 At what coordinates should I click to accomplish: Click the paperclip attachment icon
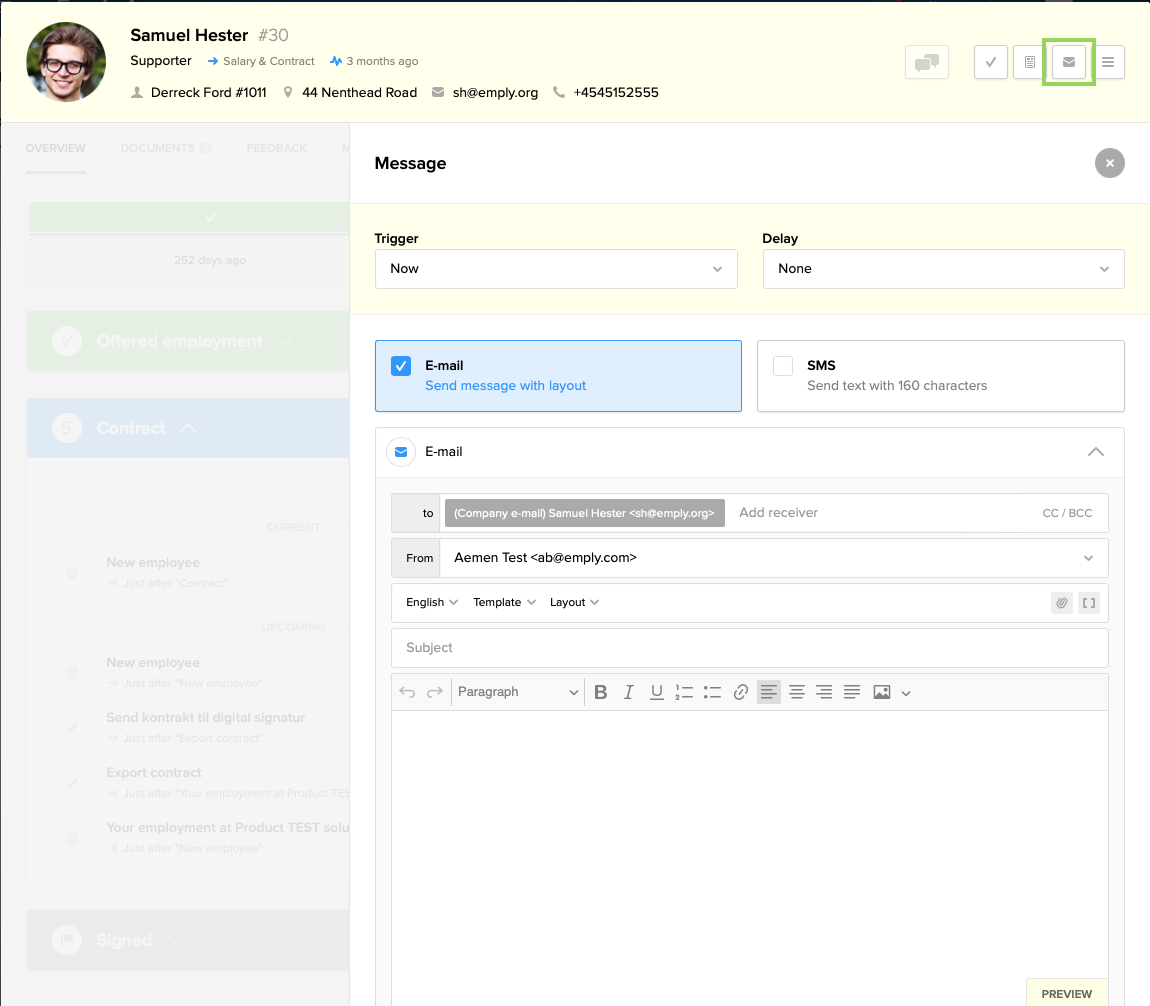click(1061, 603)
